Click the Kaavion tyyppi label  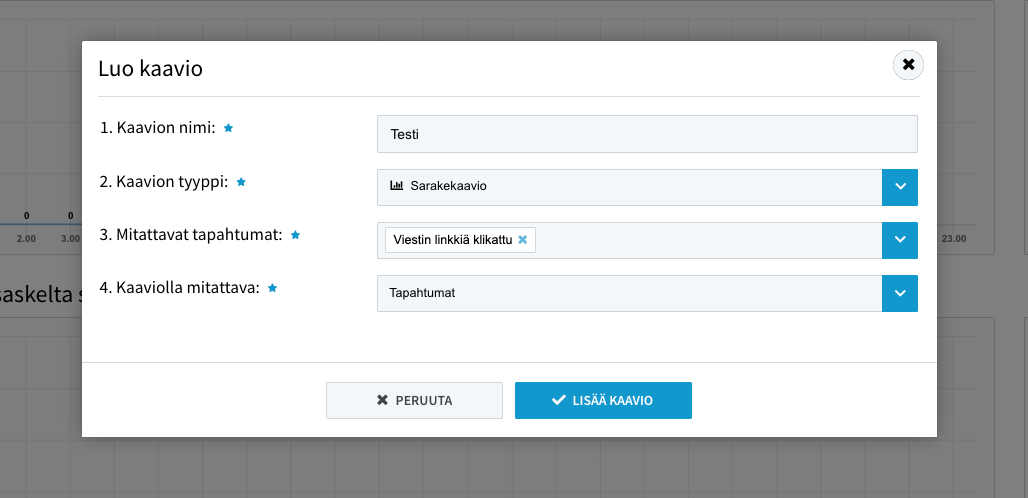point(164,182)
